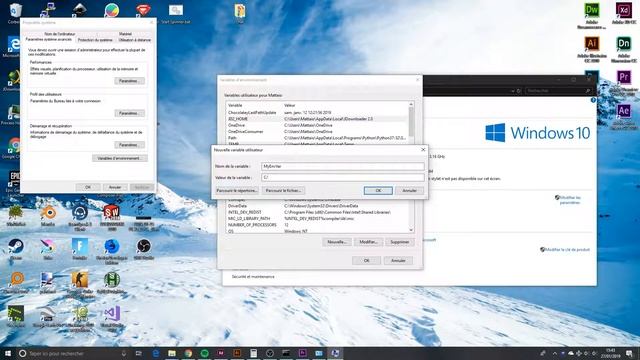Click the Cortana circle in the taskbar
Viewport: 640px width, 360px height.
click(x=22, y=353)
